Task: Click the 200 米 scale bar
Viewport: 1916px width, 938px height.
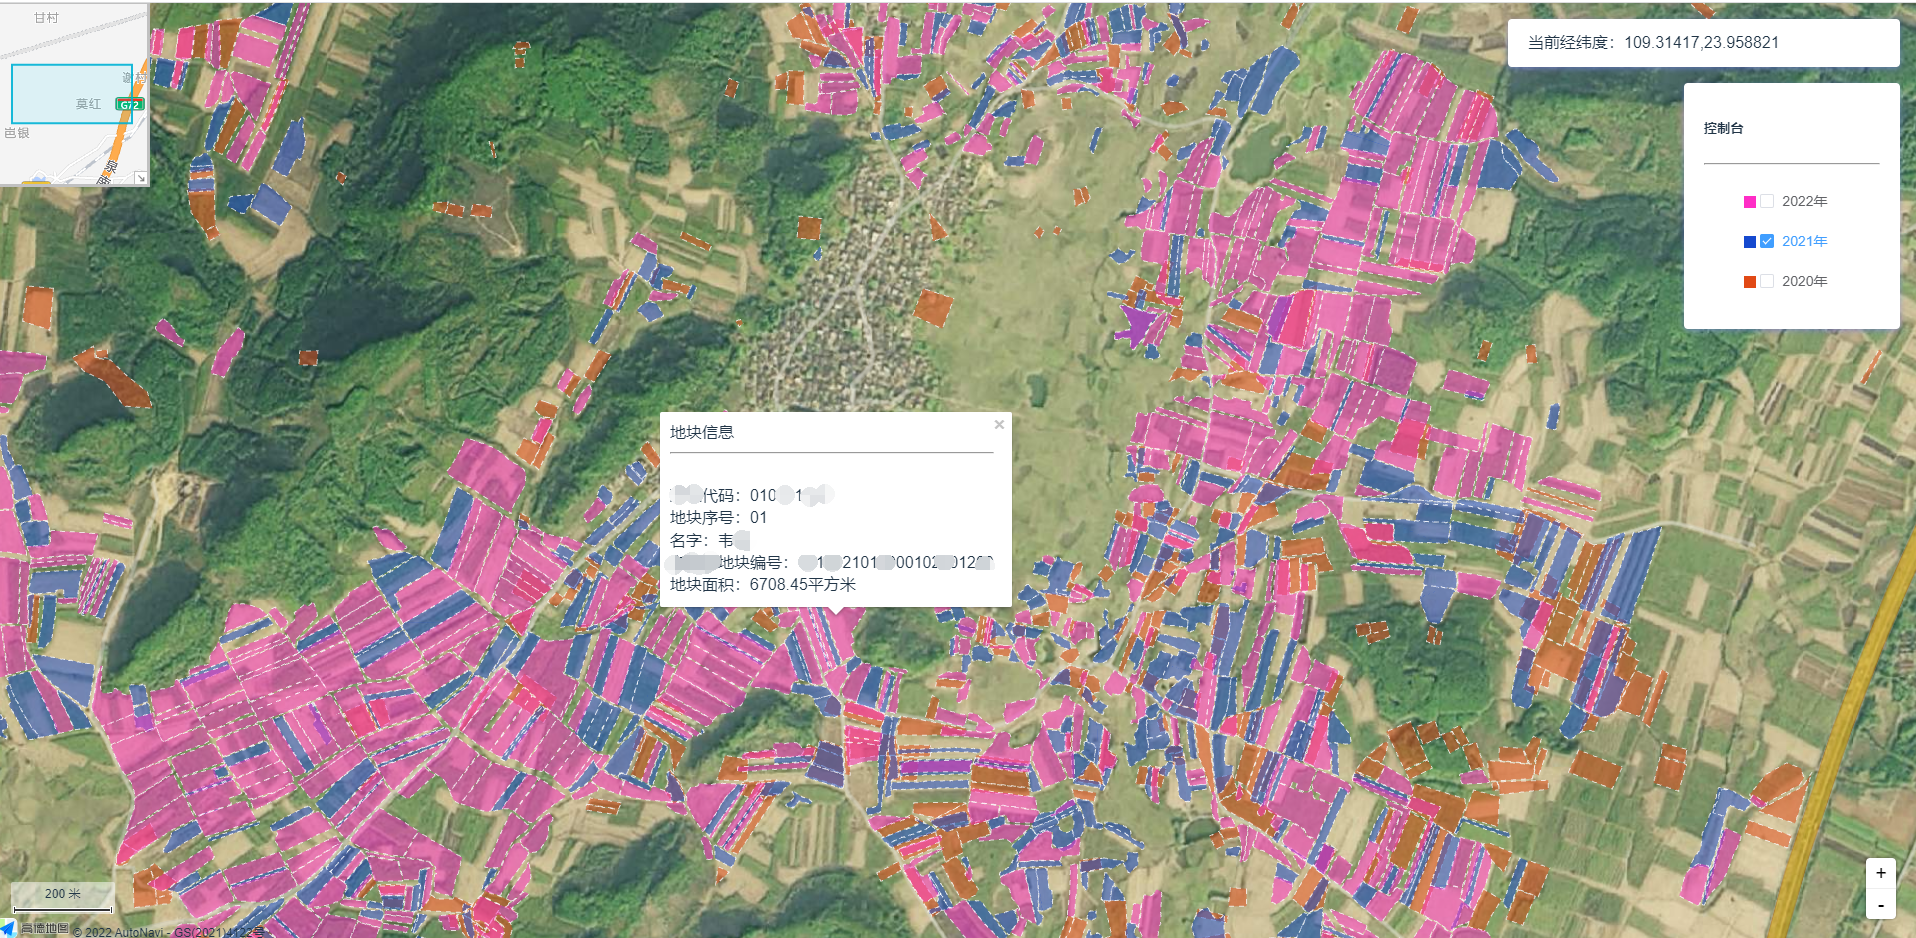Action: tap(62, 897)
